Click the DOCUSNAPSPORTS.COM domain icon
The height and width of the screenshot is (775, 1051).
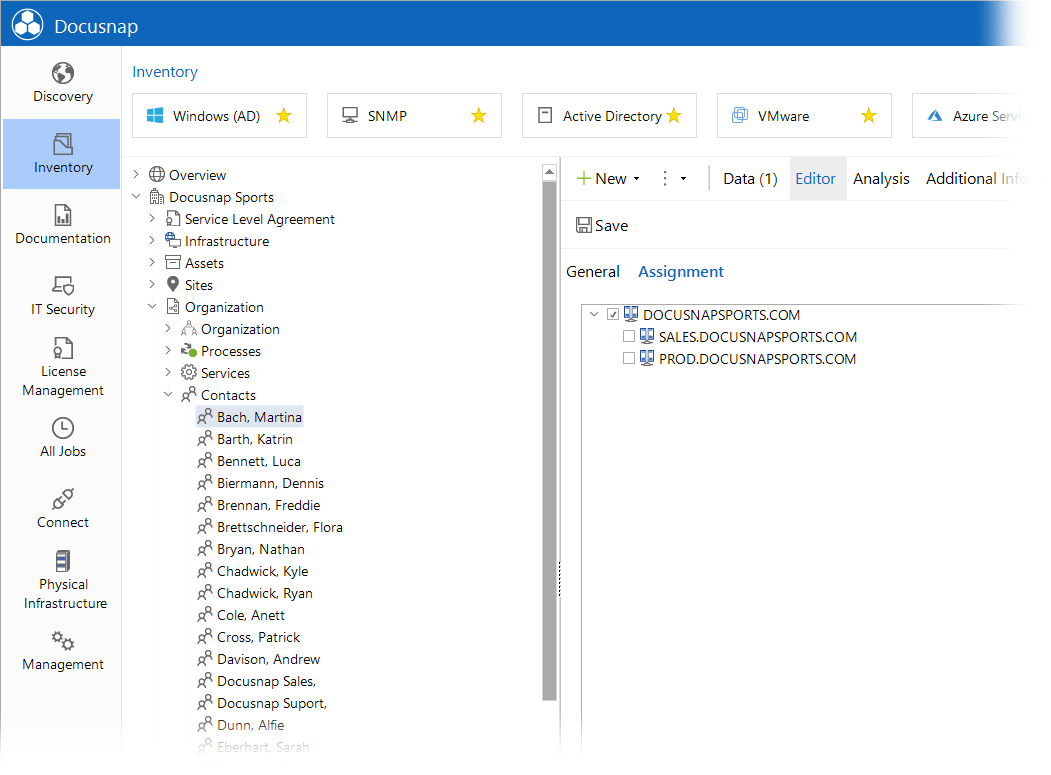[x=631, y=314]
